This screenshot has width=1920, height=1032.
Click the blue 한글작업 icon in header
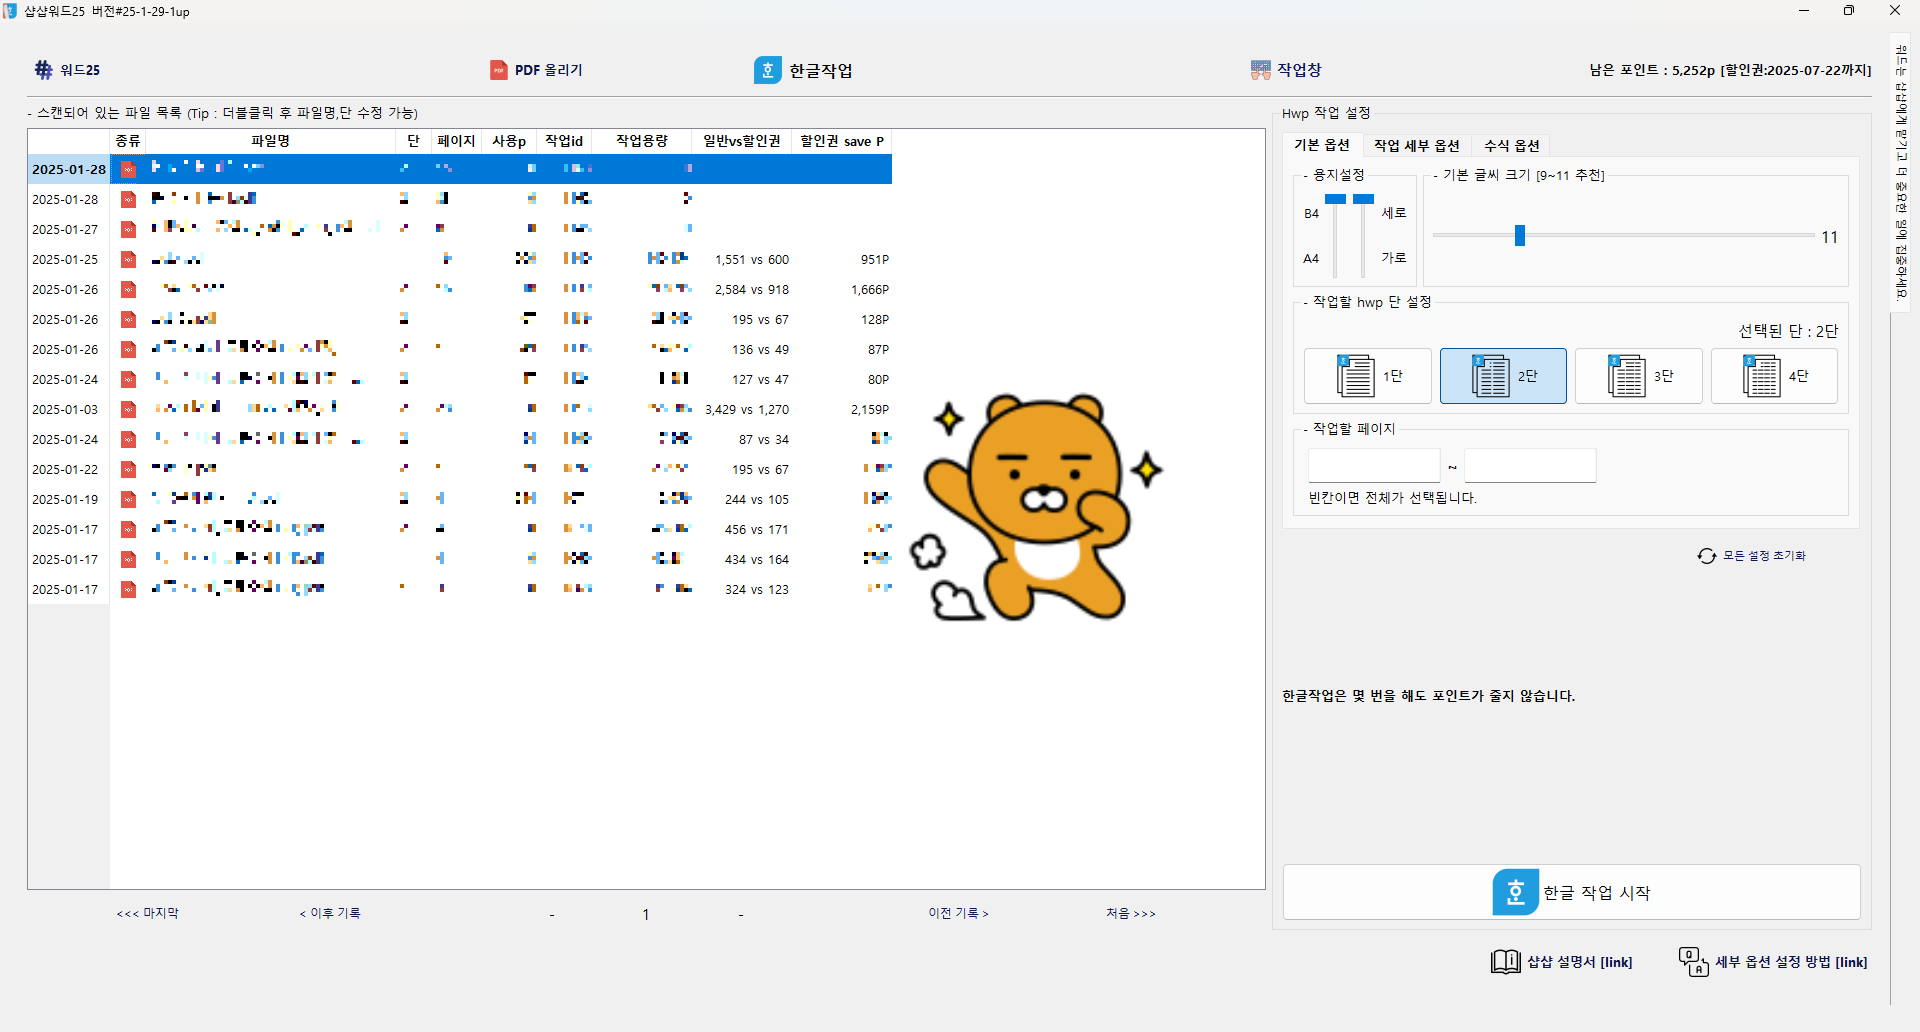tap(767, 70)
